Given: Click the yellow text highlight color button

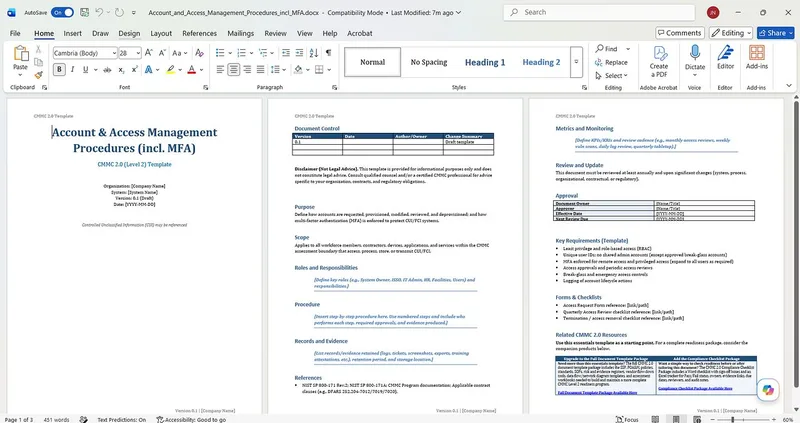Looking at the screenshot, I should (170, 69).
